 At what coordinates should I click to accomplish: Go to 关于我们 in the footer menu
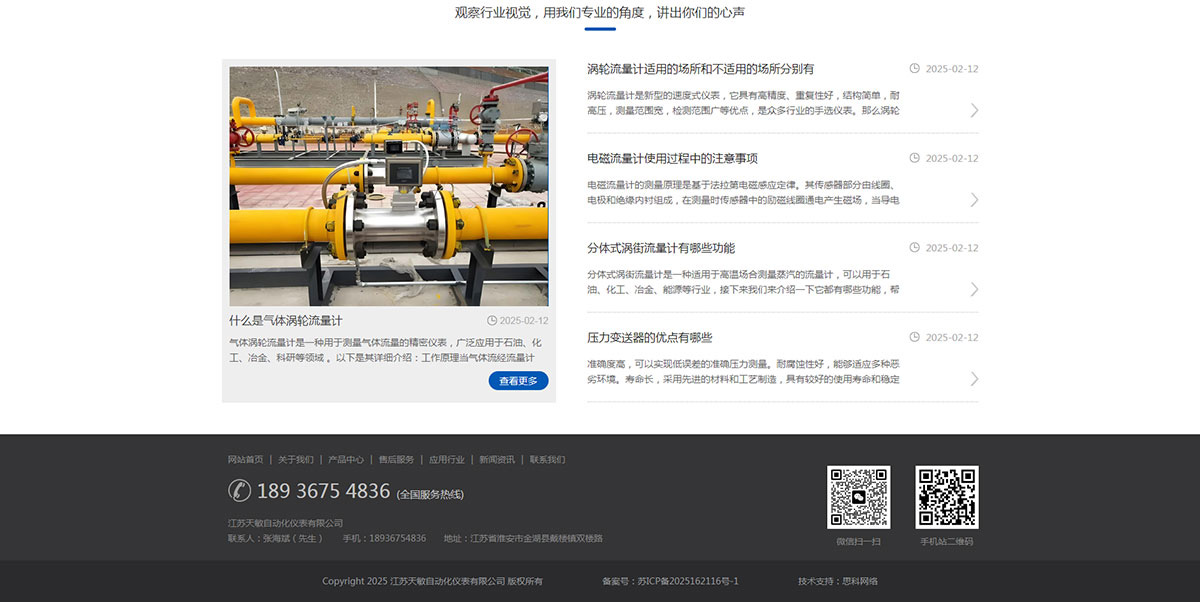296,460
